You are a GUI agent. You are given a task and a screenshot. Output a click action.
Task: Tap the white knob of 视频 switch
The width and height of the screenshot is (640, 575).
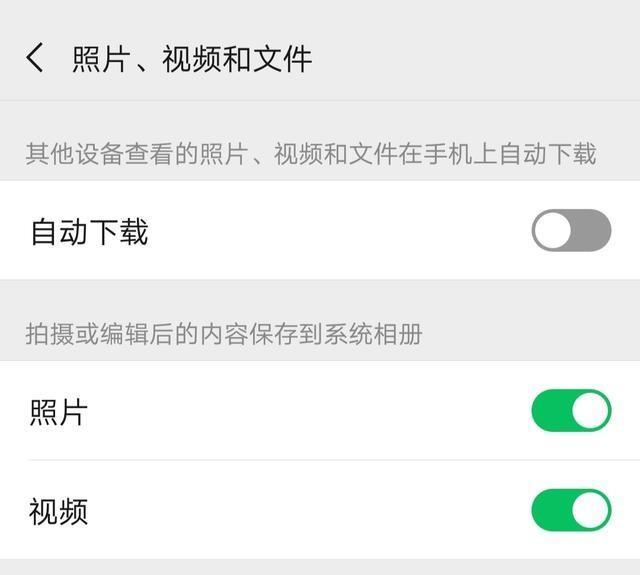click(x=590, y=510)
